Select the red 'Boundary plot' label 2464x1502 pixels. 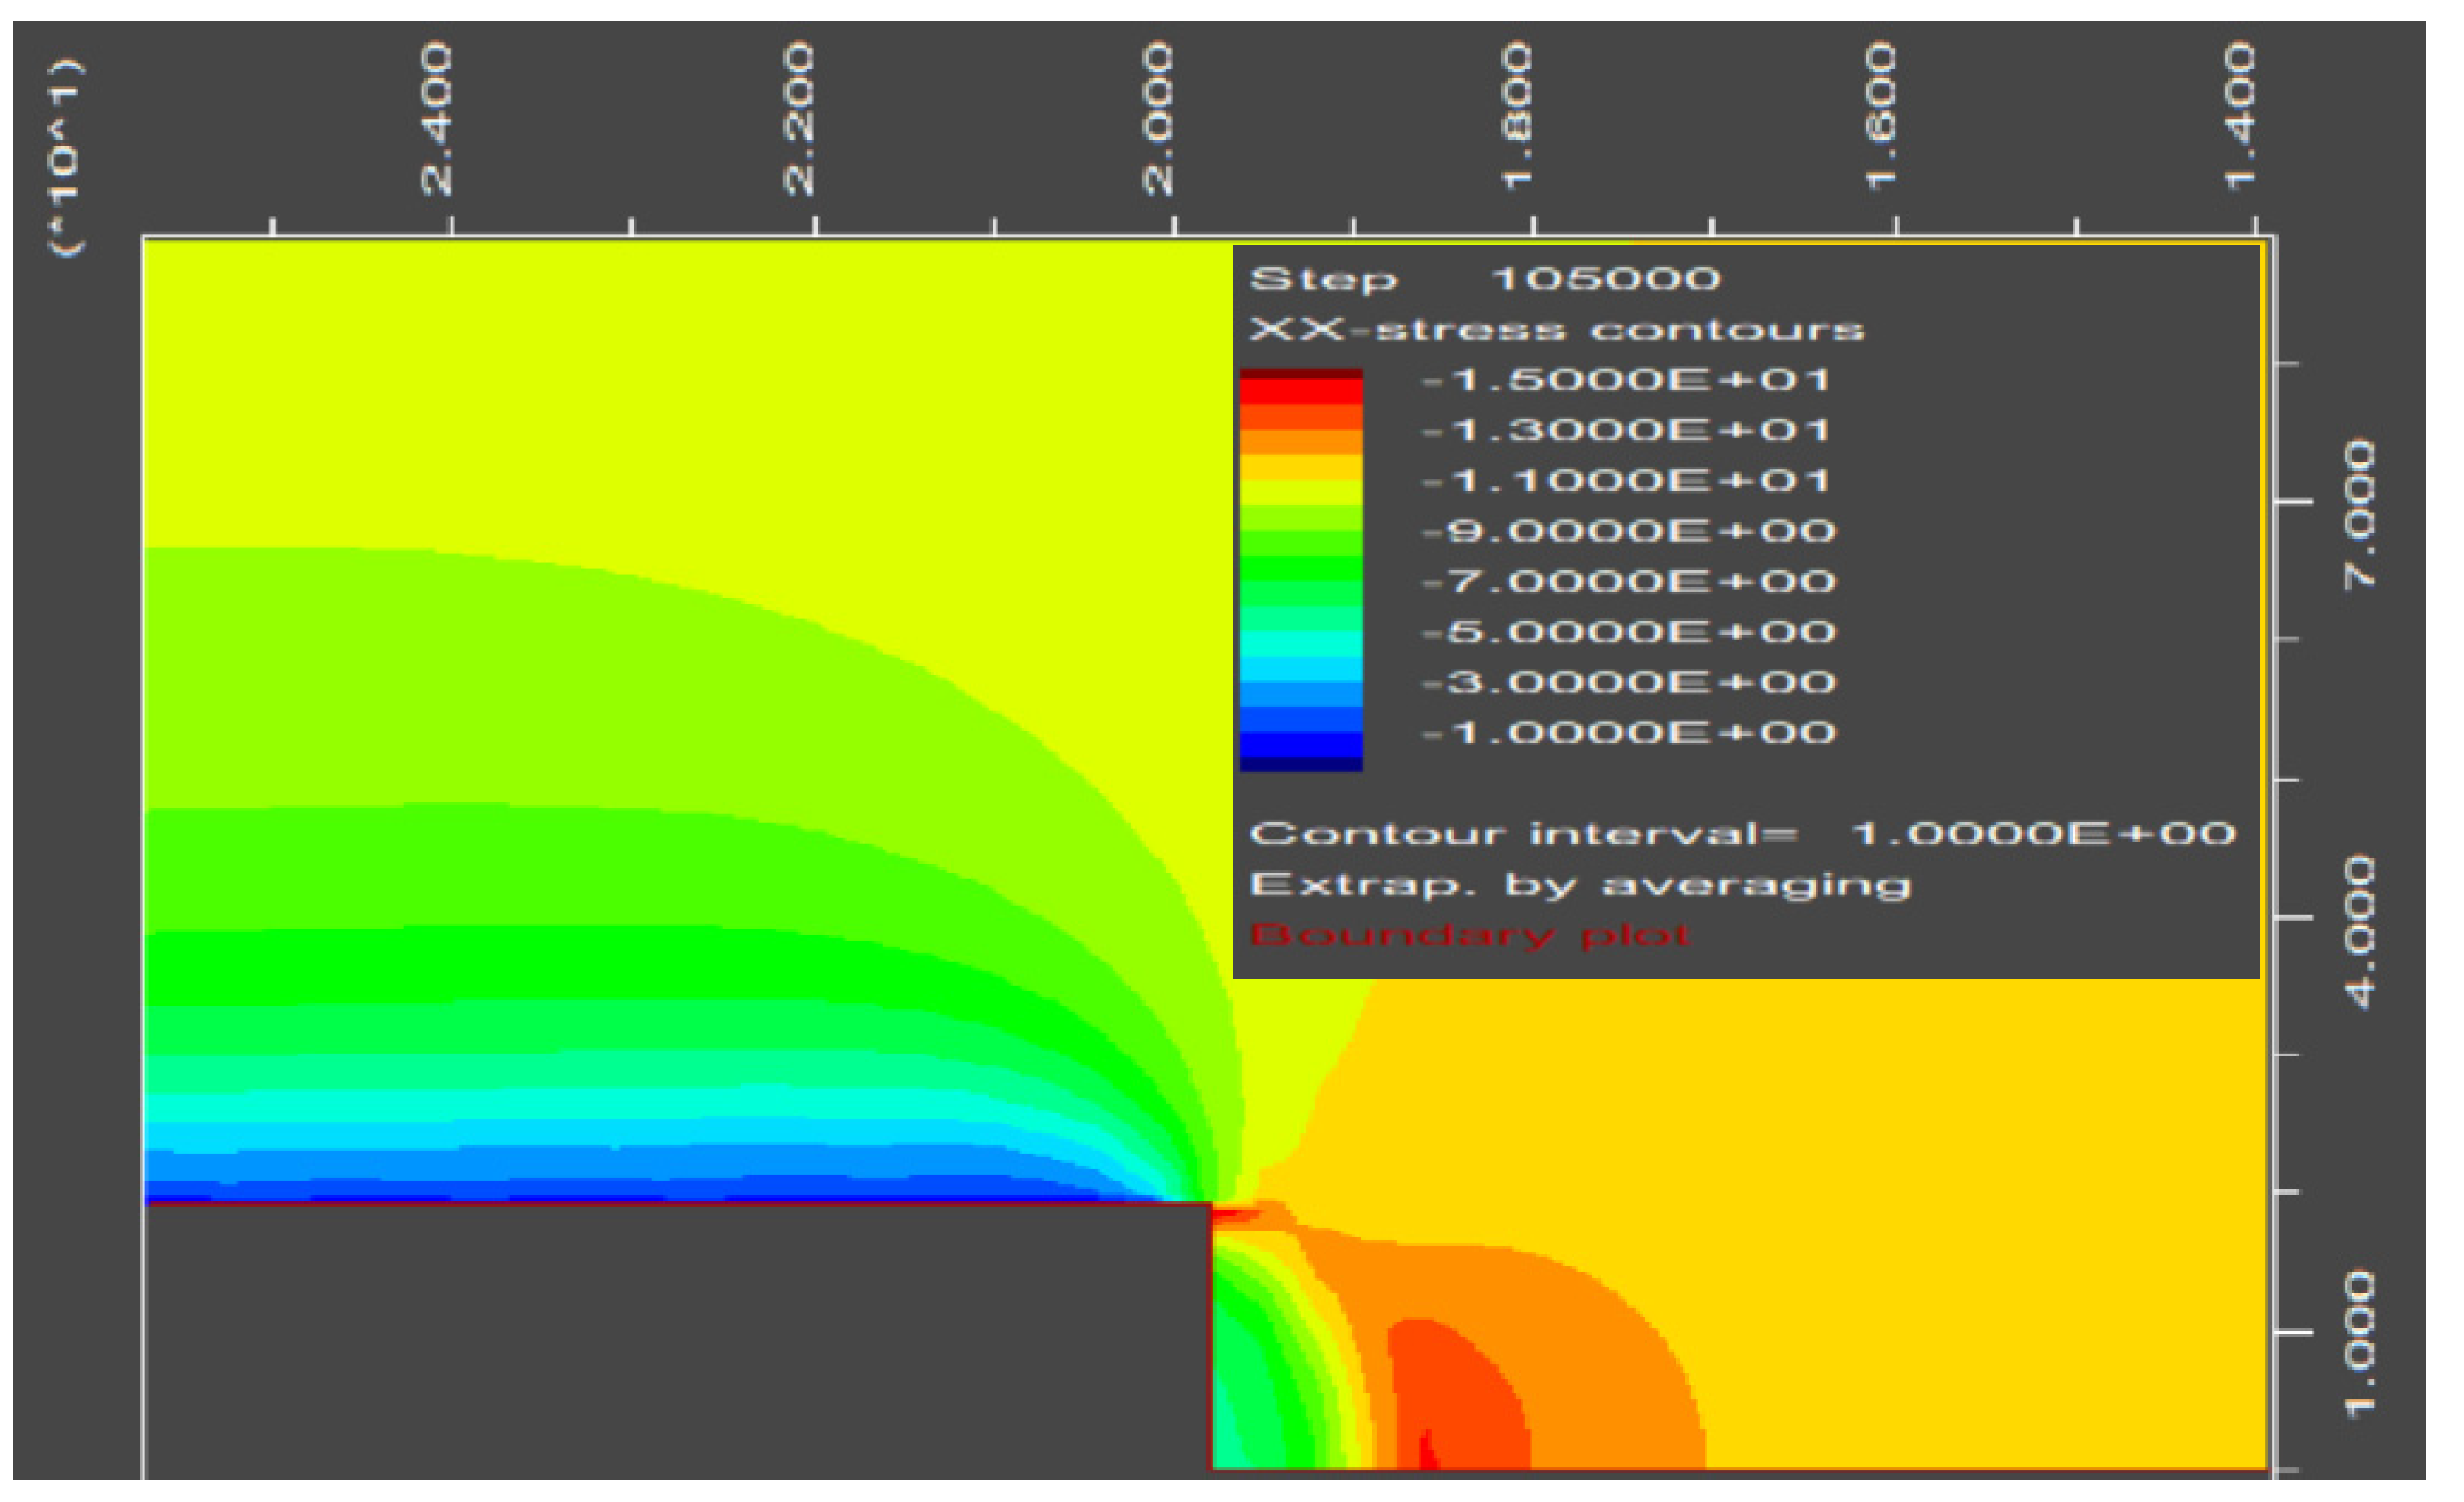pyautogui.click(x=1469, y=936)
